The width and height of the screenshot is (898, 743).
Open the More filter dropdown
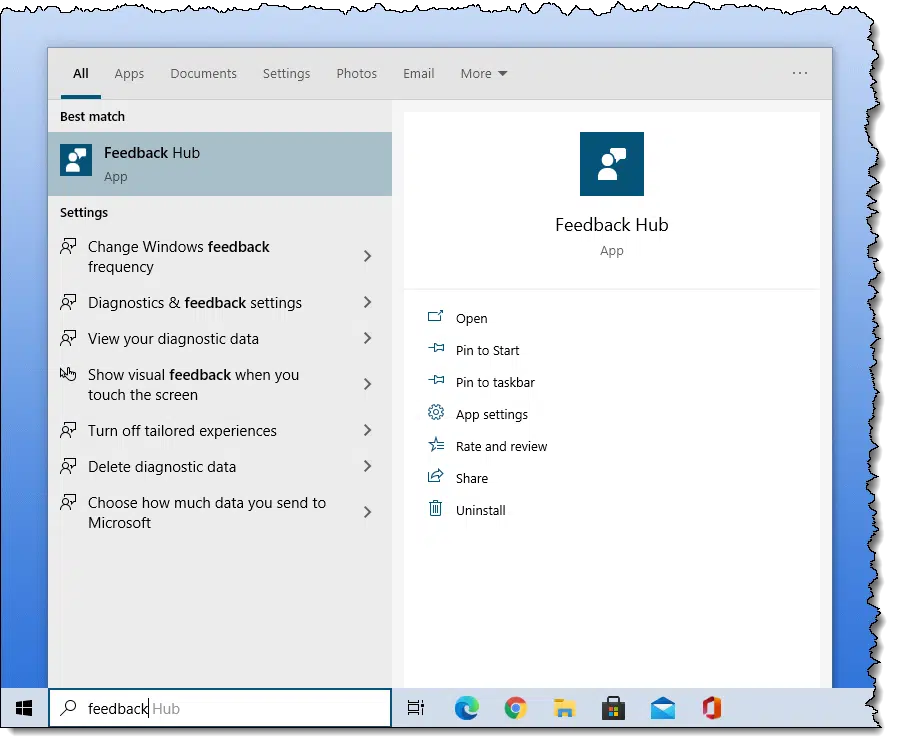[484, 73]
